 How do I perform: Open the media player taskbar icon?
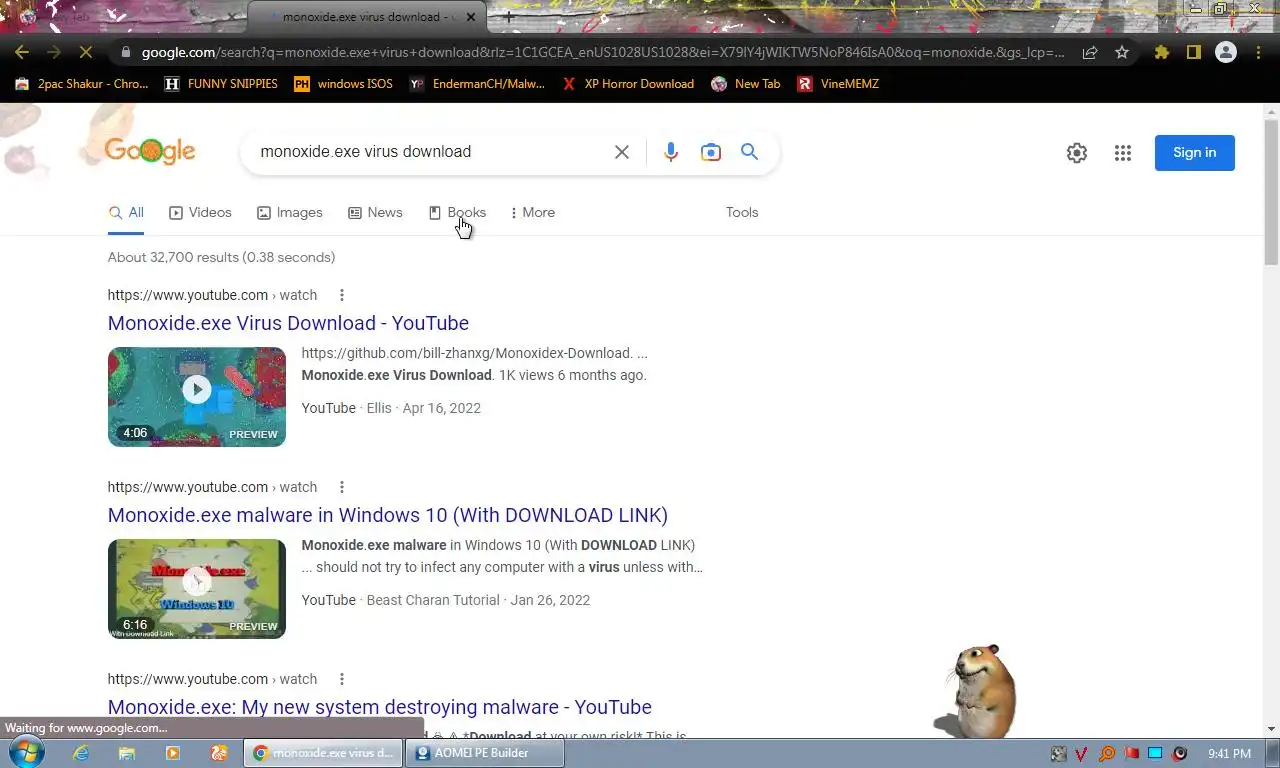173,753
